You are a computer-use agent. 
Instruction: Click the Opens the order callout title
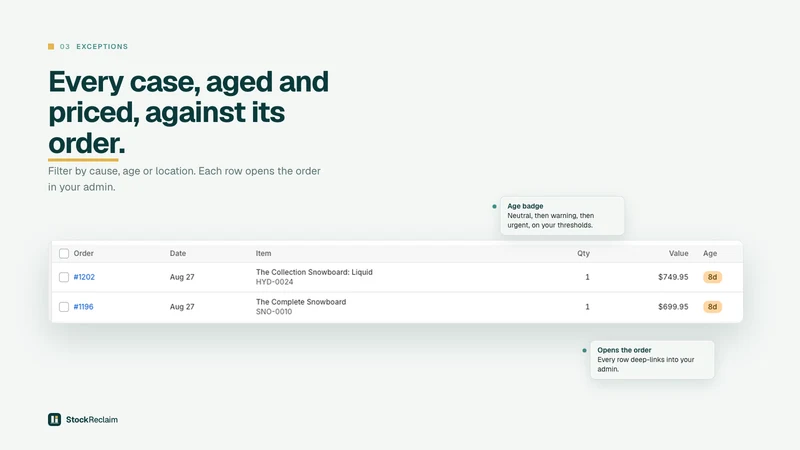click(x=624, y=350)
